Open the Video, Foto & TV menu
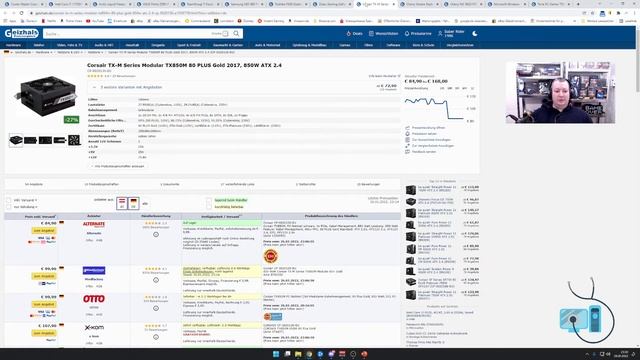The image size is (640, 360). [69, 45]
